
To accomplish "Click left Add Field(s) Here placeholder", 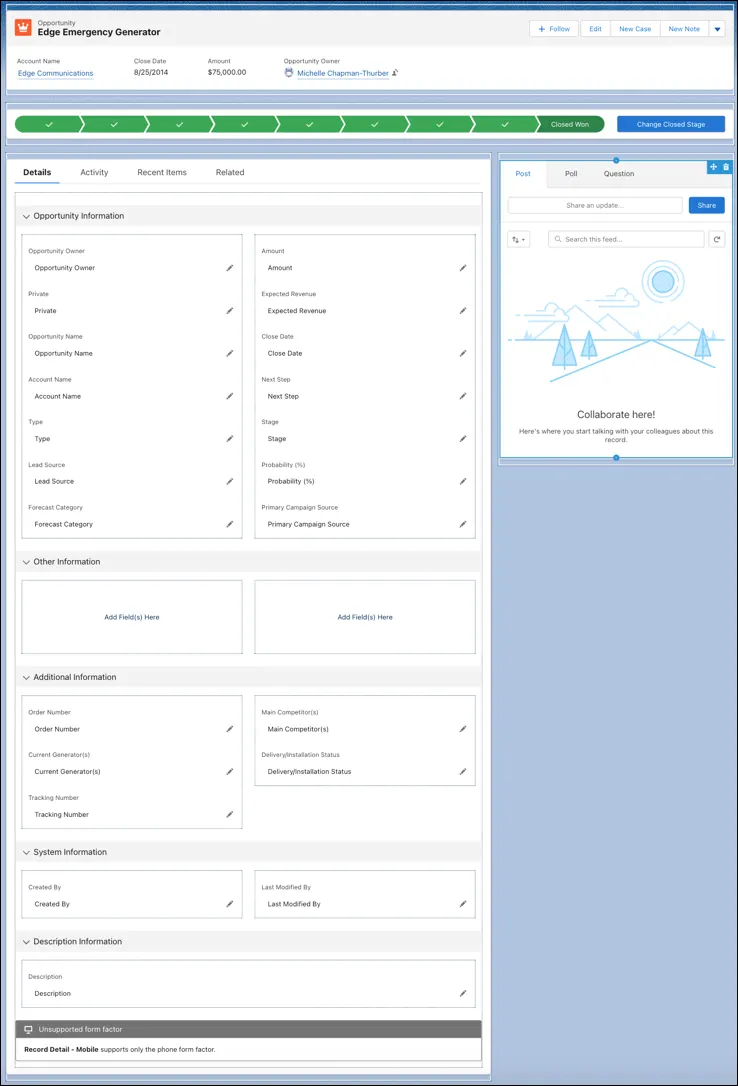I will pyautogui.click(x=132, y=617).
